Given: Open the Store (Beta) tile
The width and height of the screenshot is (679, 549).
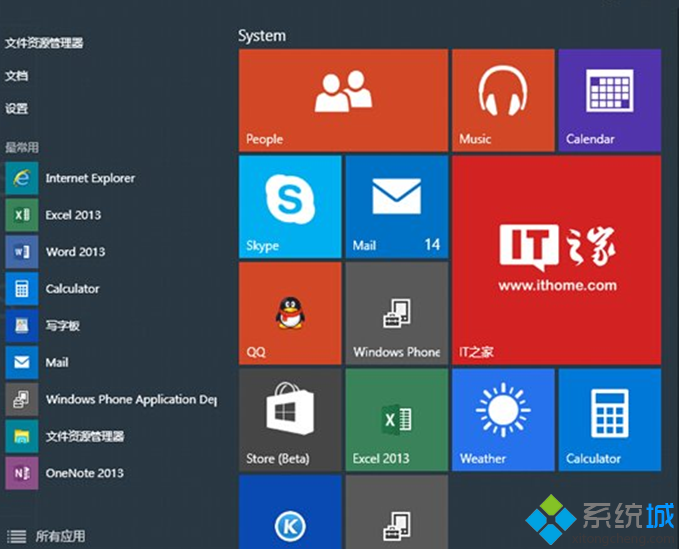Looking at the screenshot, I should tap(290, 419).
